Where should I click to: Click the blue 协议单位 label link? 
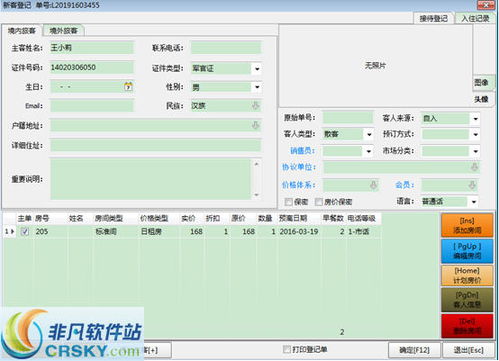click(299, 167)
